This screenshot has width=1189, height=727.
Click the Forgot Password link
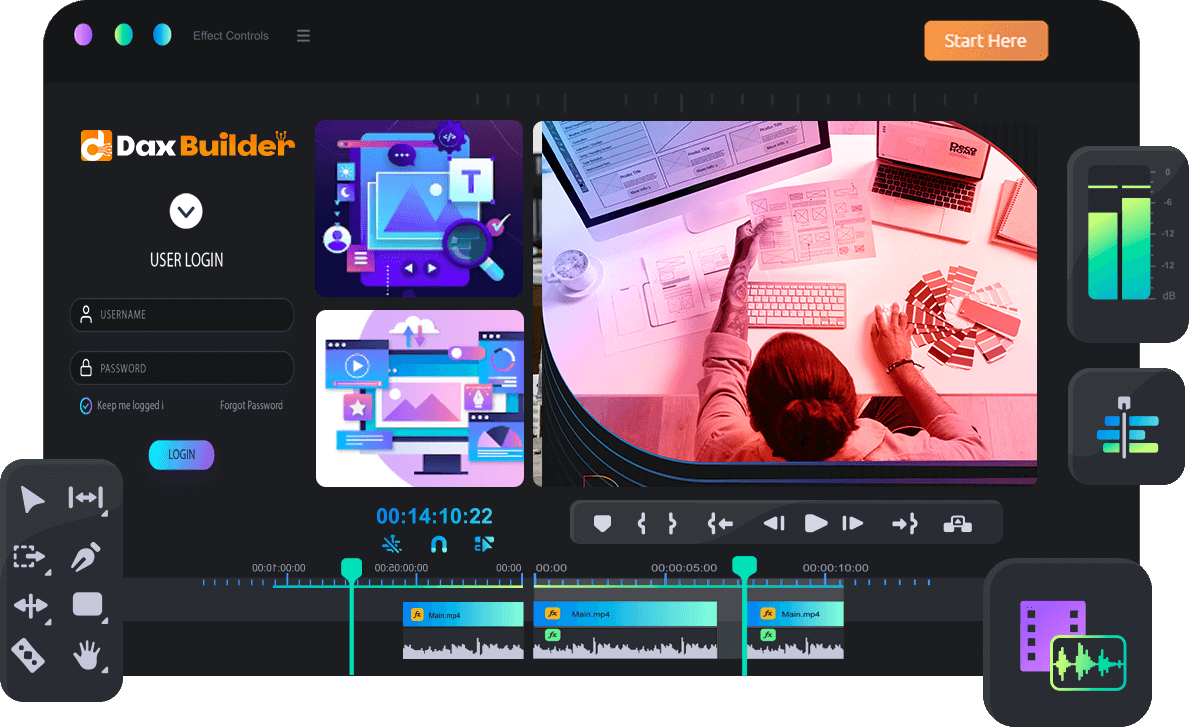tap(251, 405)
